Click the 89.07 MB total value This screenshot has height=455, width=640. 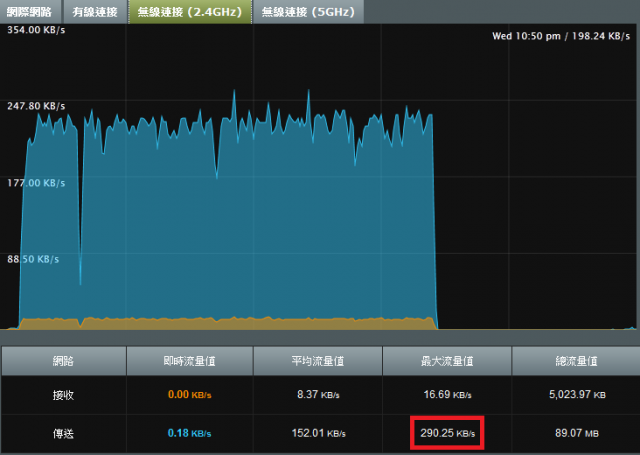point(577,433)
